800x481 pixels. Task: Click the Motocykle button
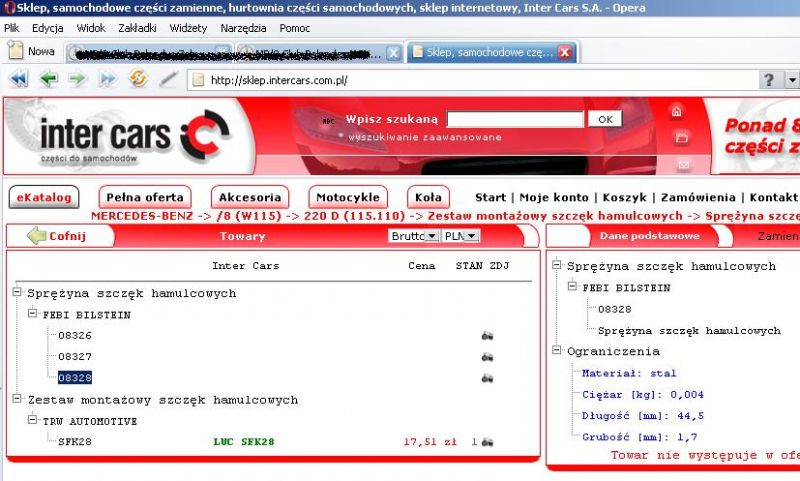tap(348, 197)
